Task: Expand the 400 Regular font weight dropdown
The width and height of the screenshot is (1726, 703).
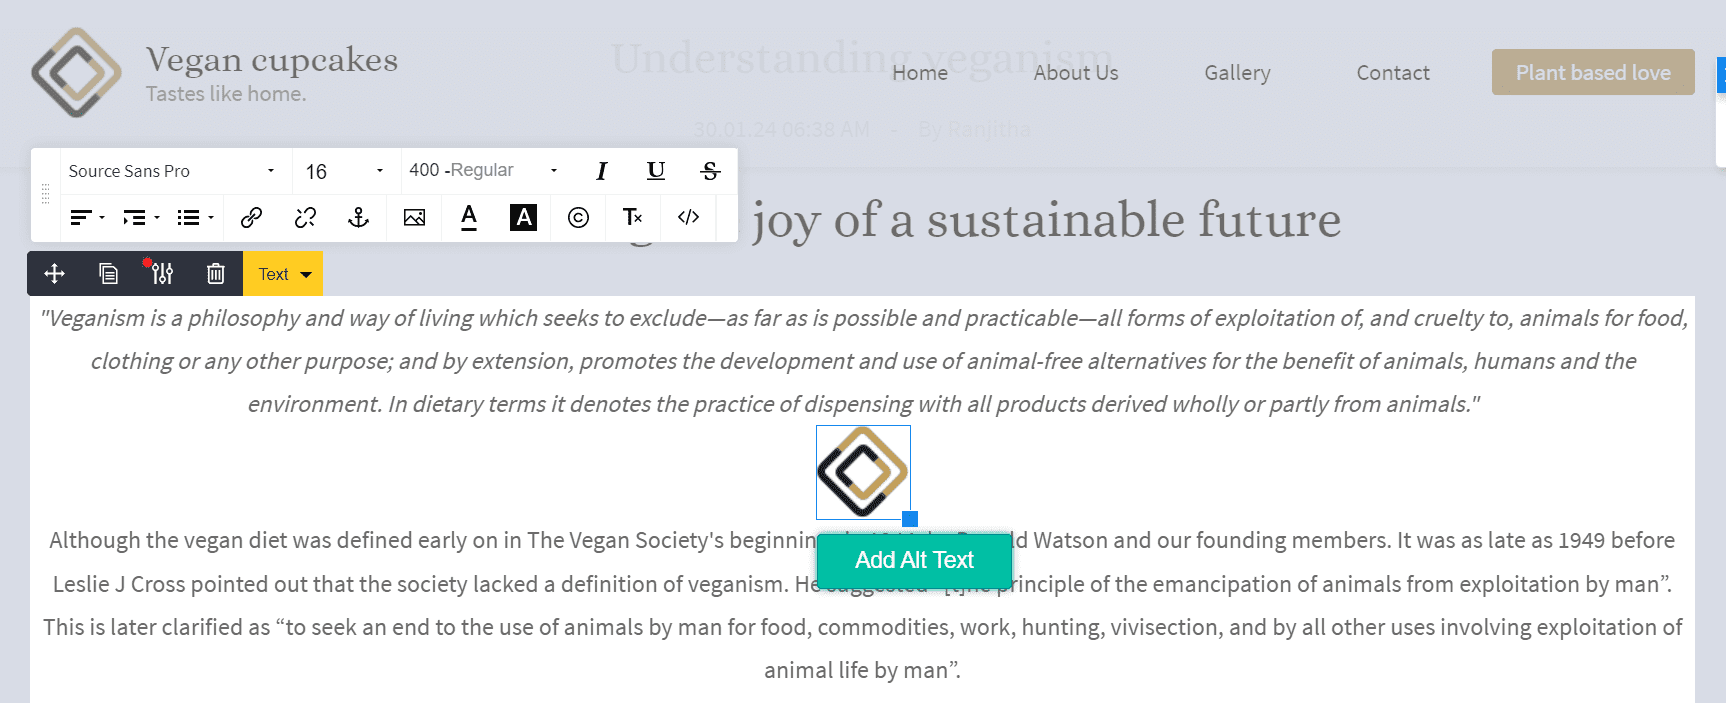Action: coord(482,171)
